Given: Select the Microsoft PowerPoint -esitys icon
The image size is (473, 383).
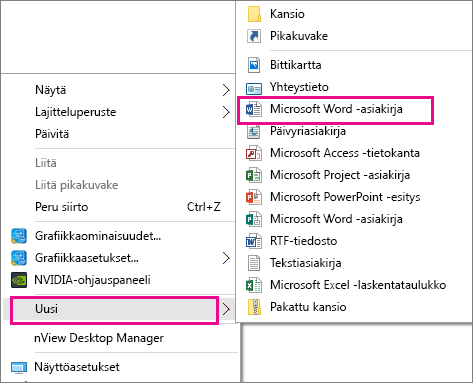Looking at the screenshot, I should pos(254,197).
